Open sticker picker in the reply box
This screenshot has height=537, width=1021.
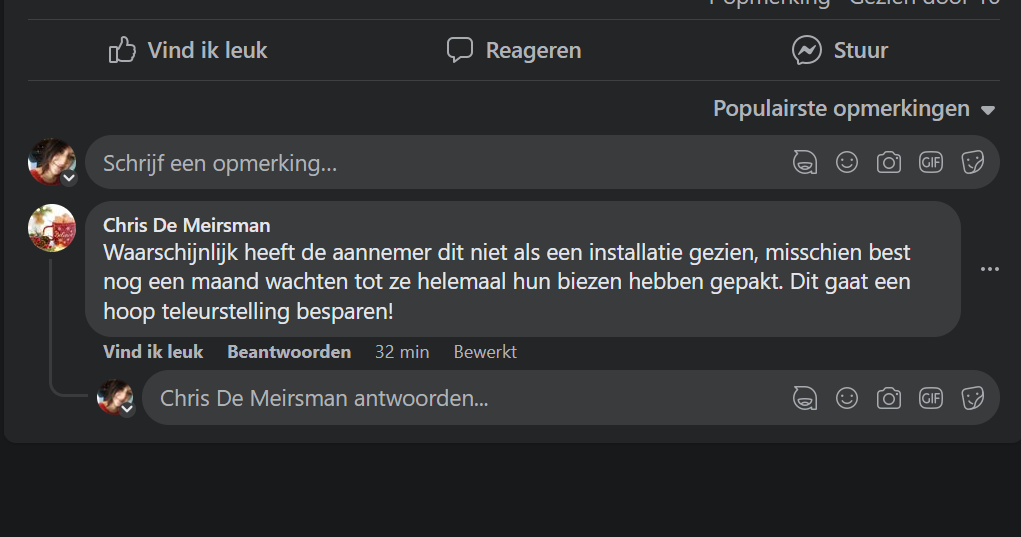[x=972, y=398]
